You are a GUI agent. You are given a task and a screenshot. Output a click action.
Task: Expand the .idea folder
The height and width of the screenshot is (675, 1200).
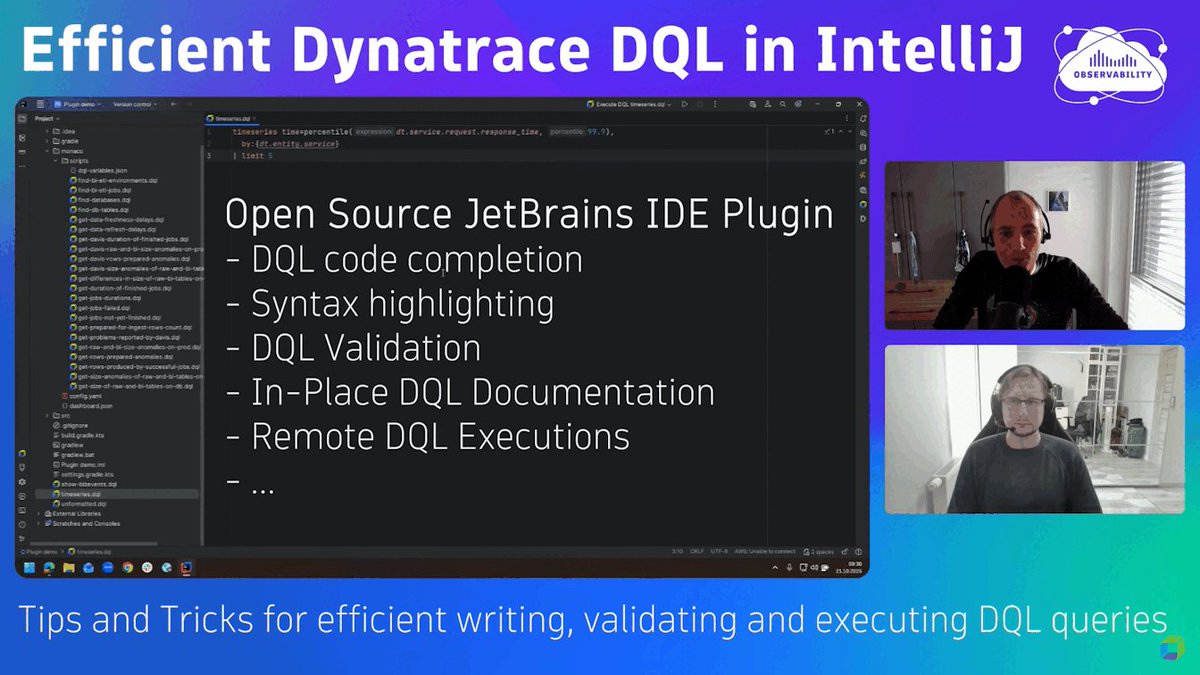46,131
